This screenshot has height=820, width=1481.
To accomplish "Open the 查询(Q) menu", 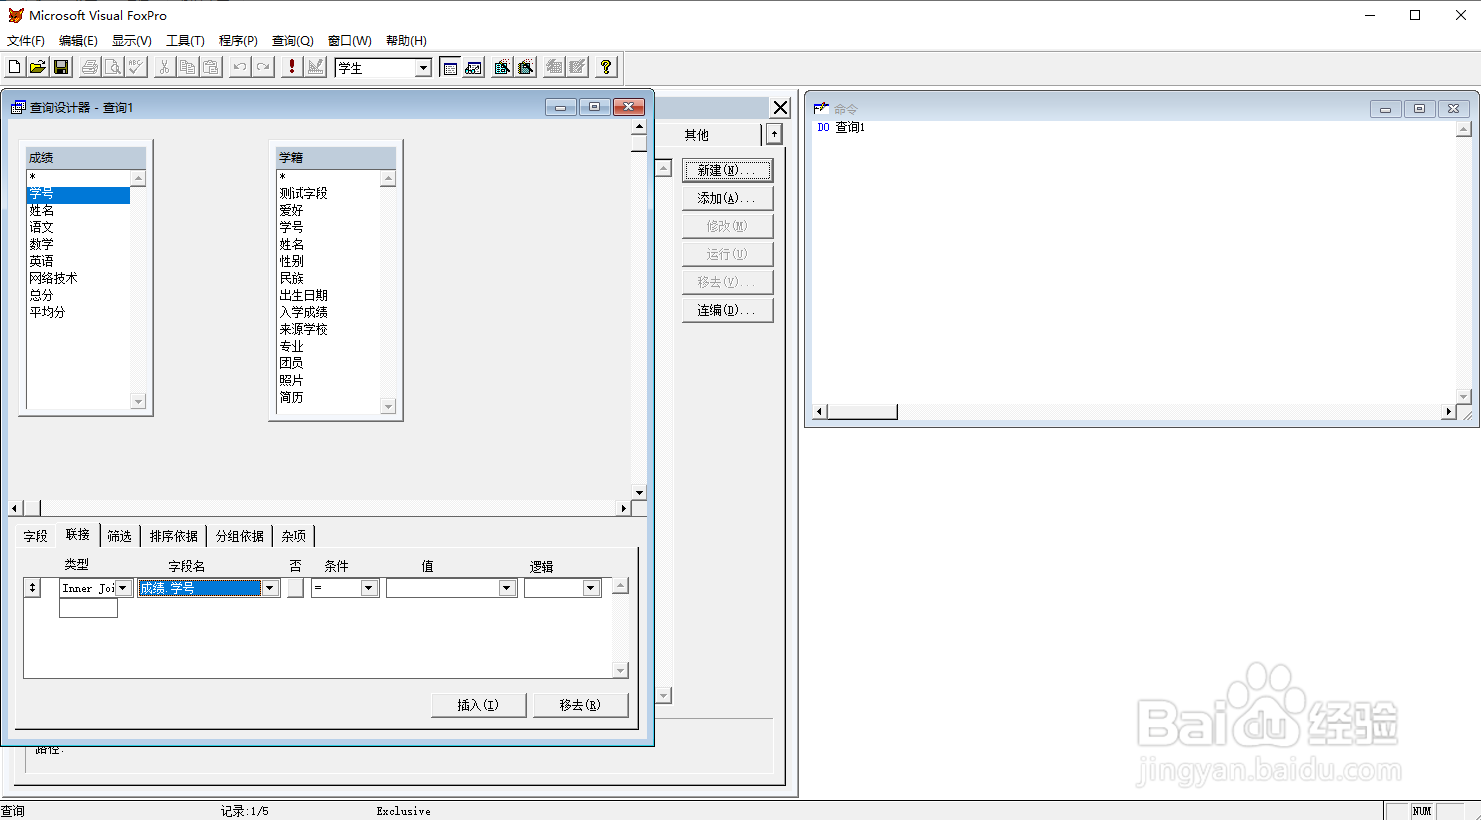I will click(x=293, y=41).
